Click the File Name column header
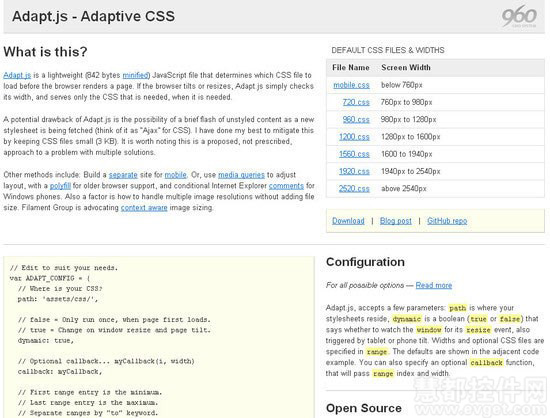This screenshot has width=550, height=418. (x=351, y=67)
